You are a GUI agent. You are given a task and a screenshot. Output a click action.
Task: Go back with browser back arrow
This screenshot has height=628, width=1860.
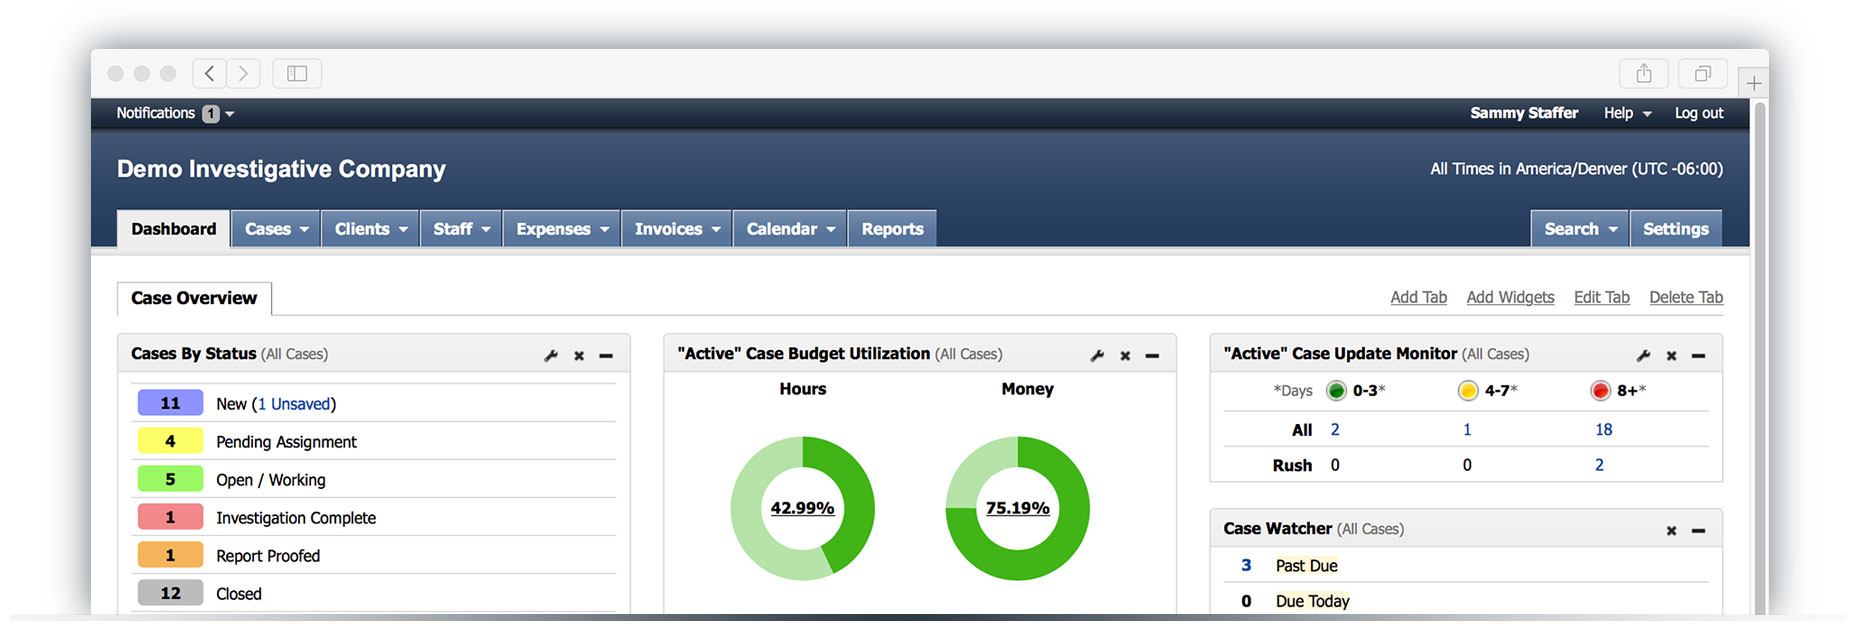click(x=209, y=73)
